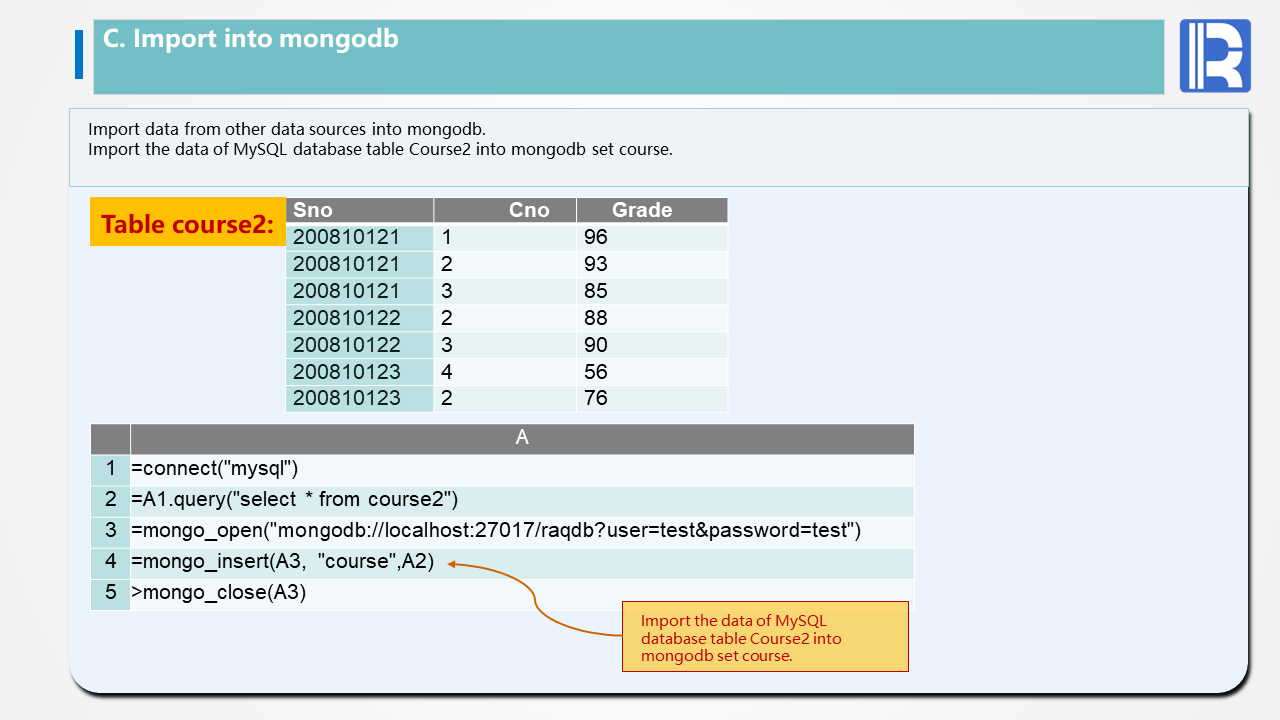1280x720 pixels.
Task: Click the blue vertical bar beside the title
Action: click(79, 55)
